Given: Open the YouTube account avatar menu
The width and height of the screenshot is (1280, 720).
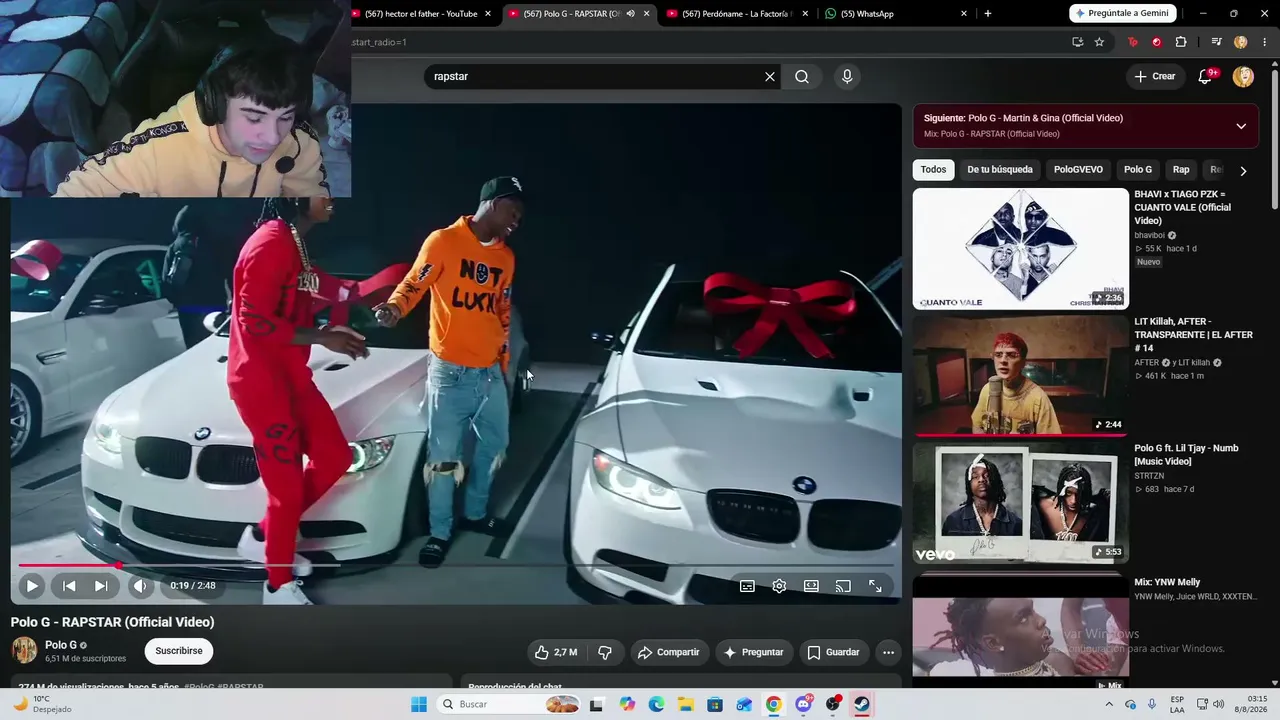Looking at the screenshot, I should 1243,77.
